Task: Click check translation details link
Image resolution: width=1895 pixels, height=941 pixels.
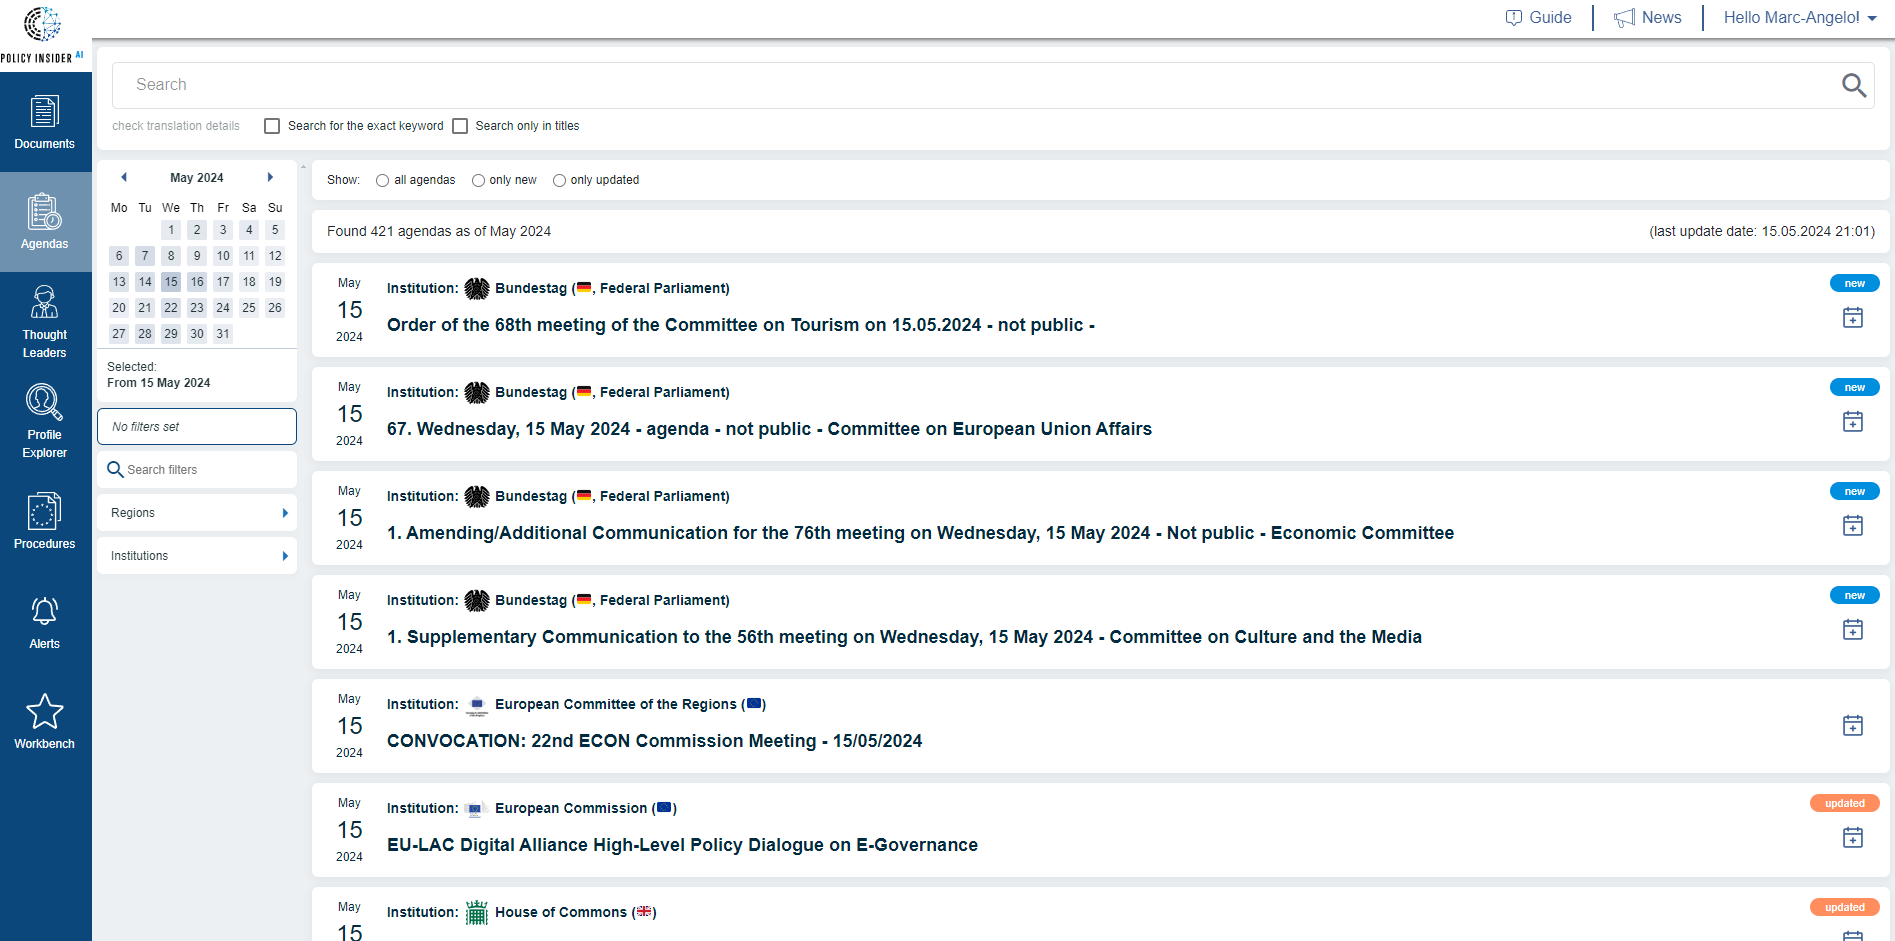Action: click(x=176, y=126)
